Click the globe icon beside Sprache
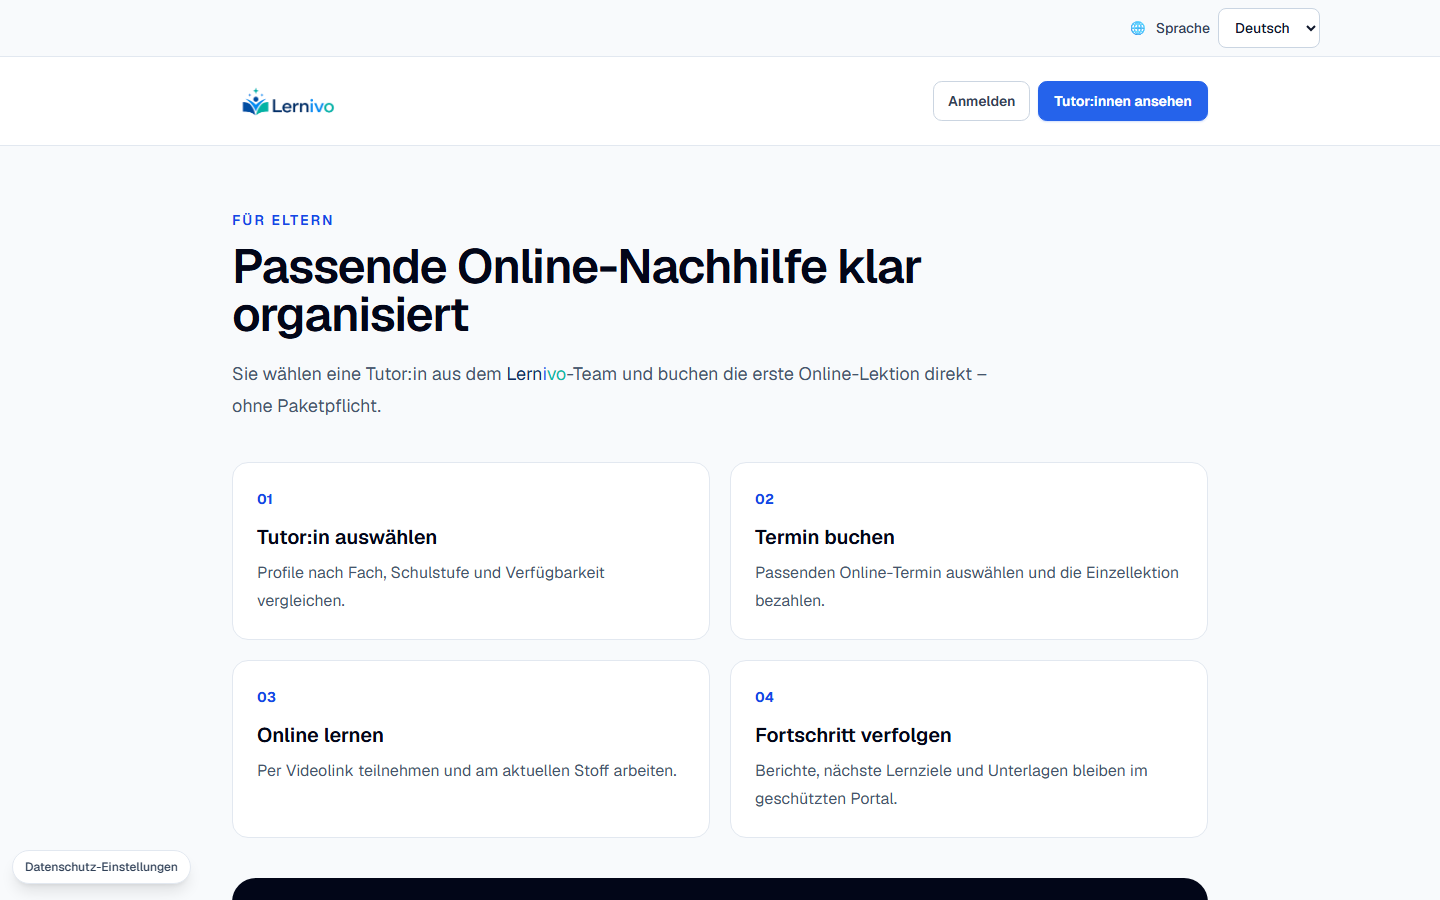The image size is (1440, 900). [1138, 28]
